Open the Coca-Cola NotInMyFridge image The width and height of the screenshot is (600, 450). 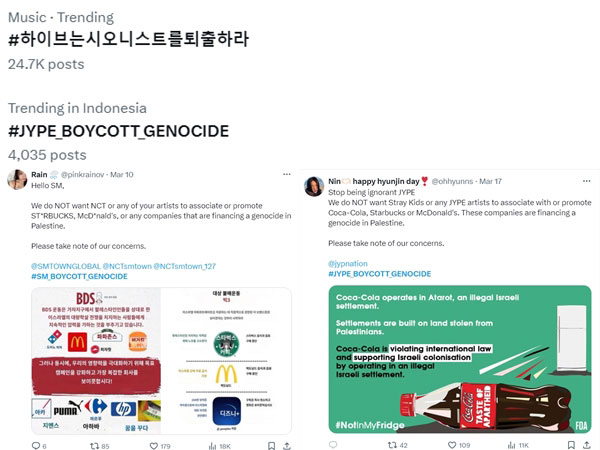pos(460,359)
